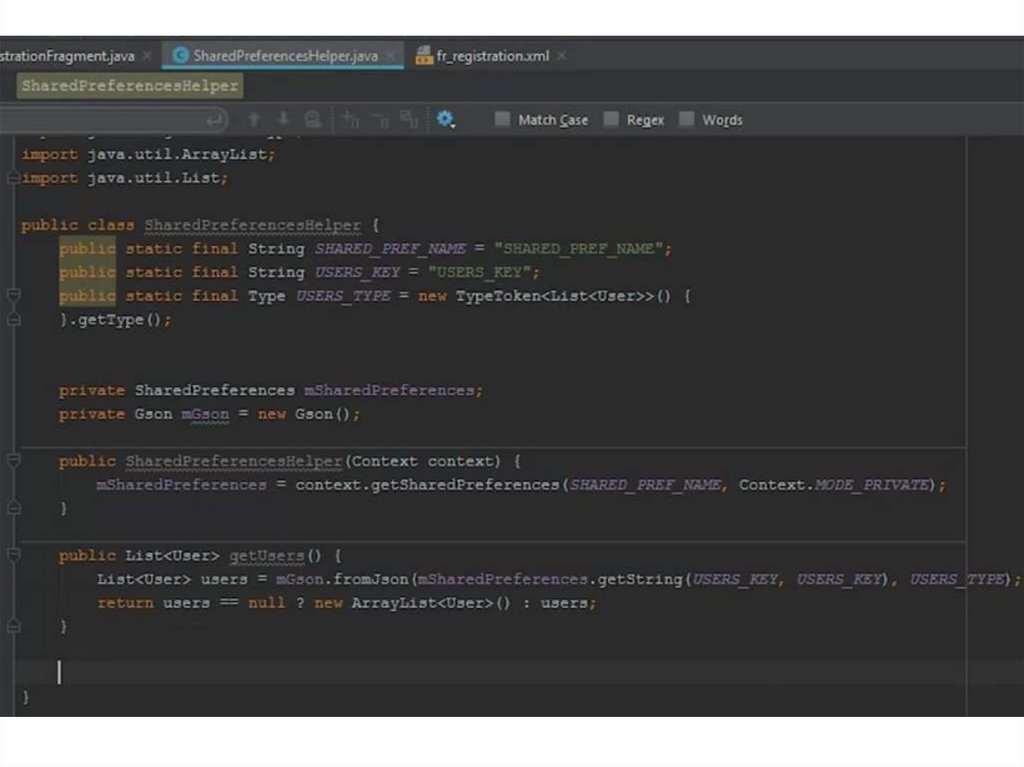
Task: Enable the Words checkbox
Action: (686, 120)
